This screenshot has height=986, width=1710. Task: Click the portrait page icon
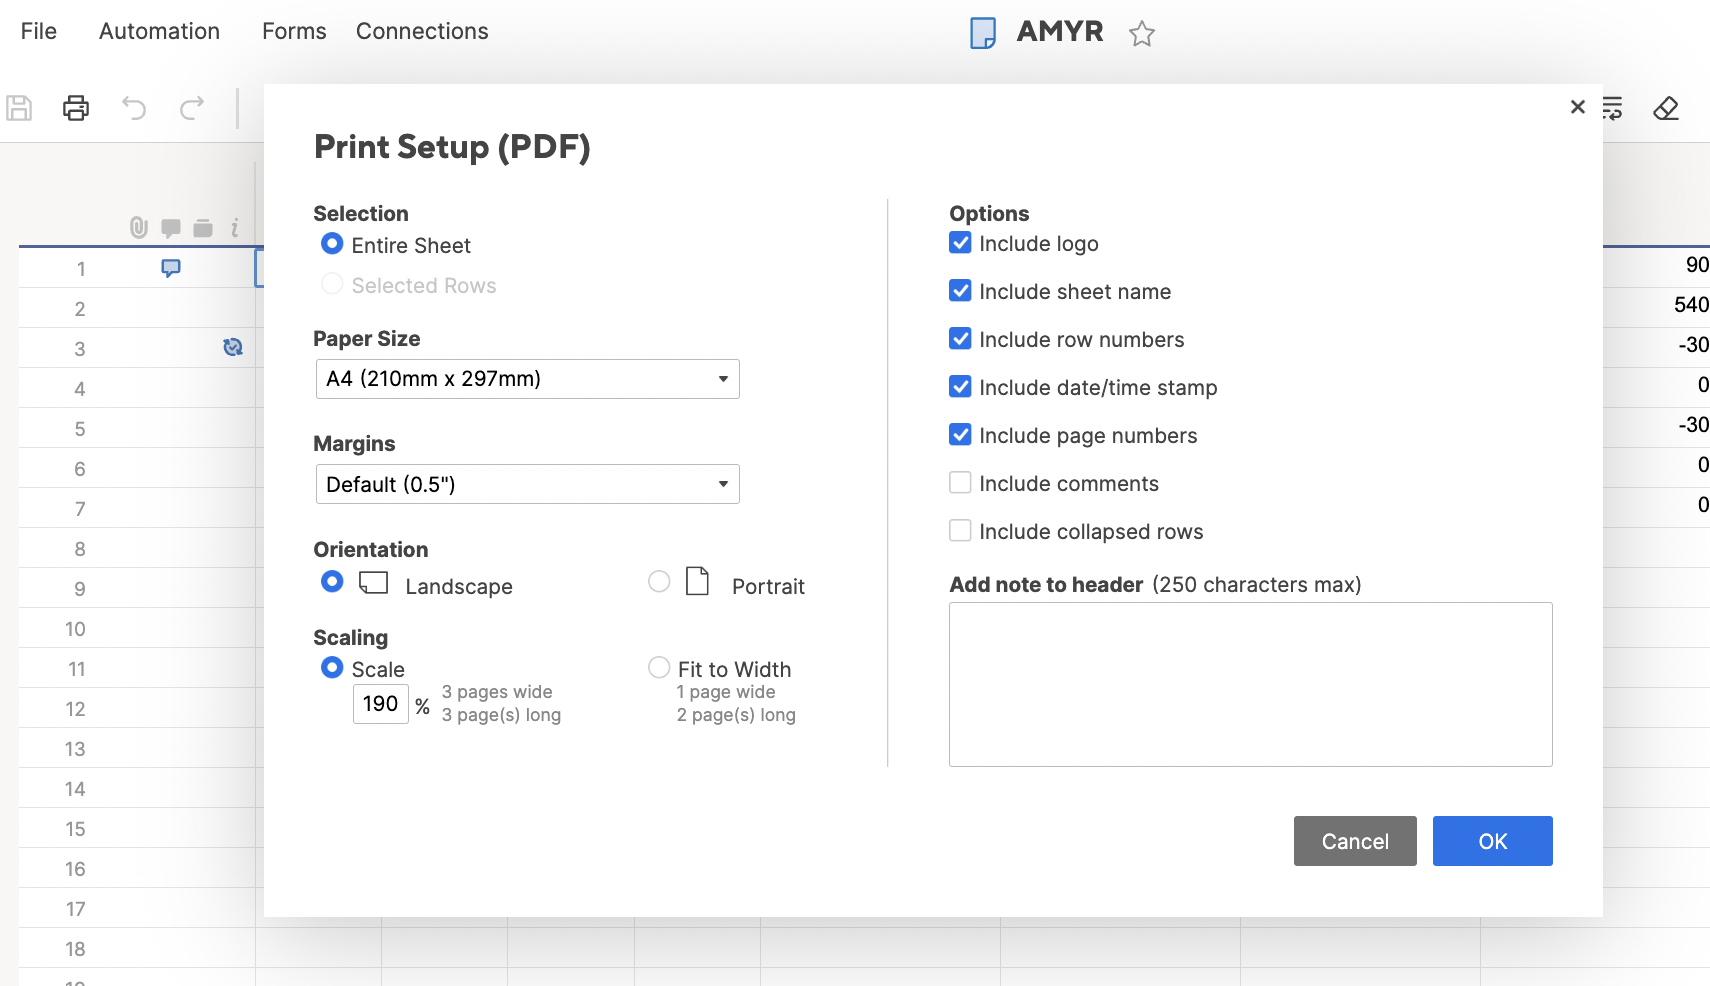(698, 581)
